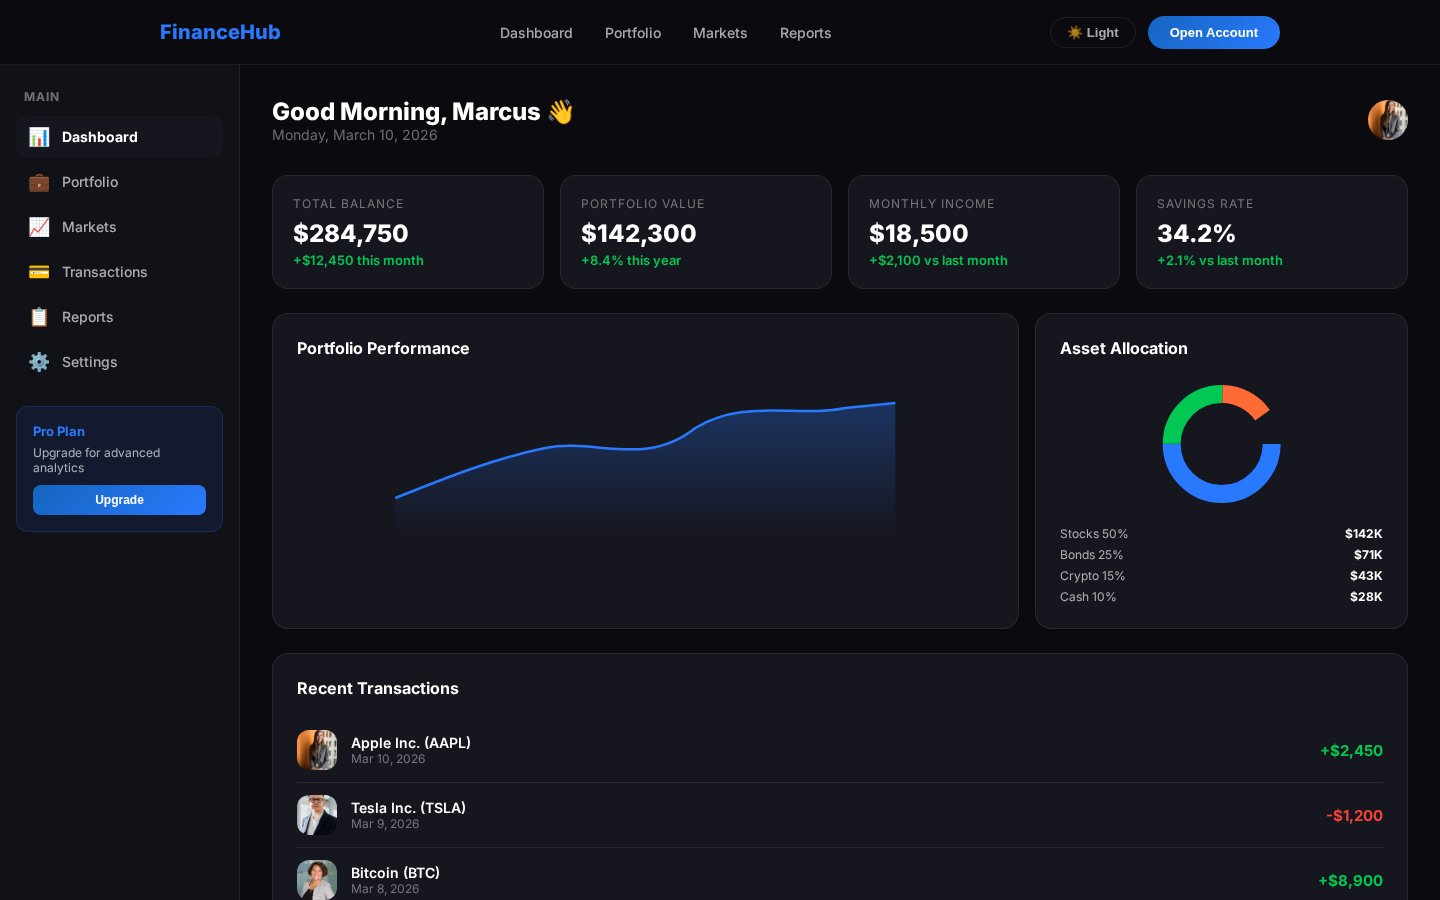Open Portfolio via the briefcase icon
Viewport: 1440px width, 900px height.
point(39,182)
